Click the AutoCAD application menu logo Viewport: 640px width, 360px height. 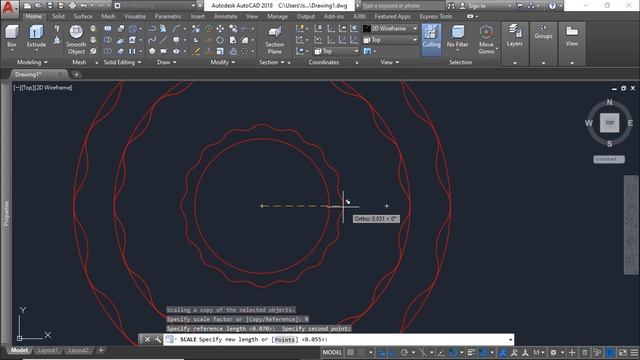[x=9, y=8]
